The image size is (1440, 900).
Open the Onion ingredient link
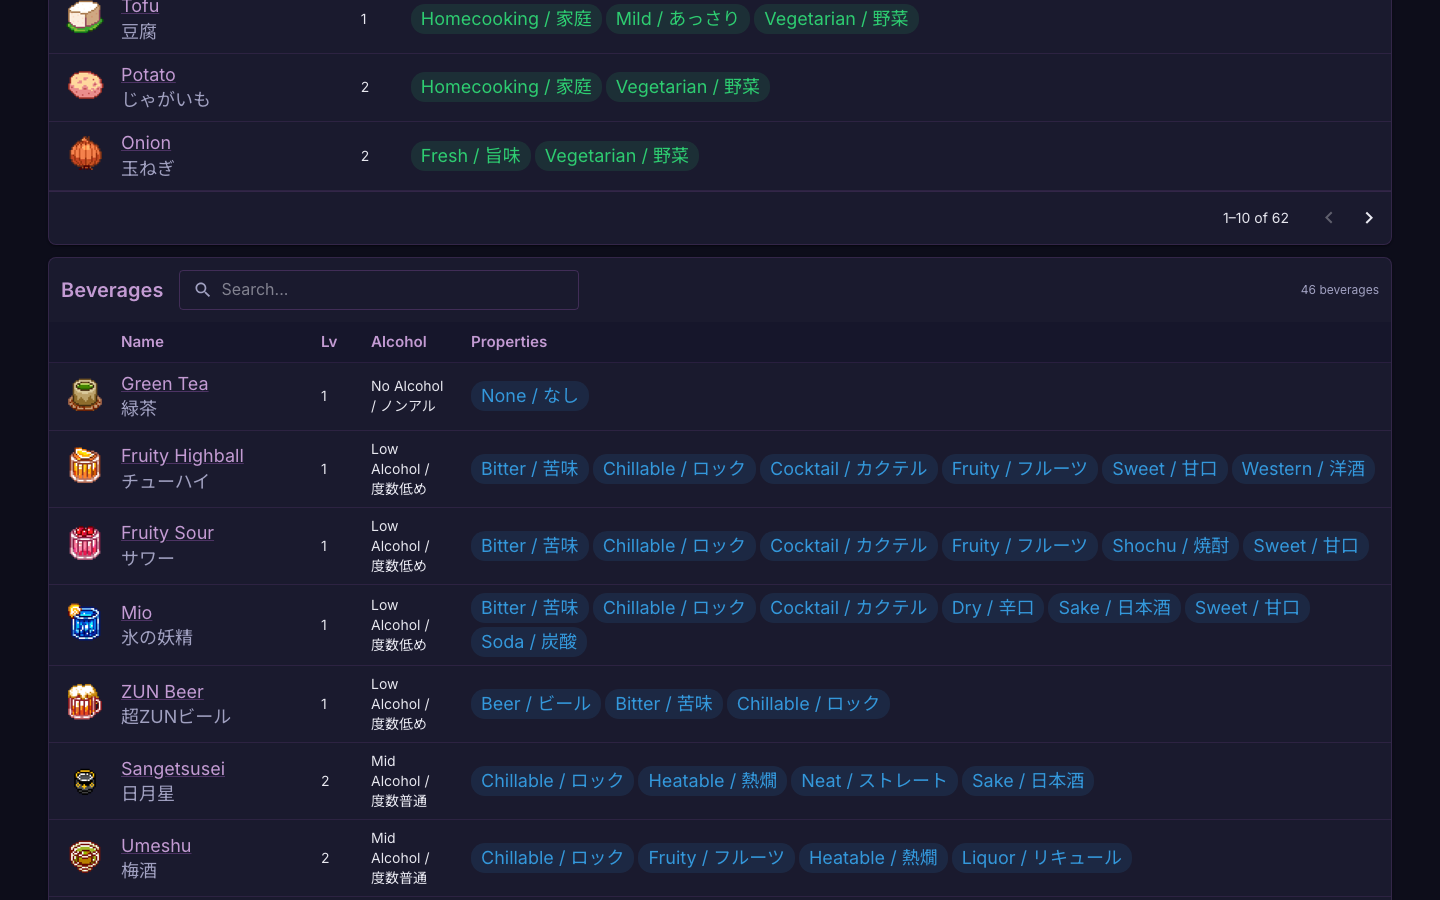[146, 143]
